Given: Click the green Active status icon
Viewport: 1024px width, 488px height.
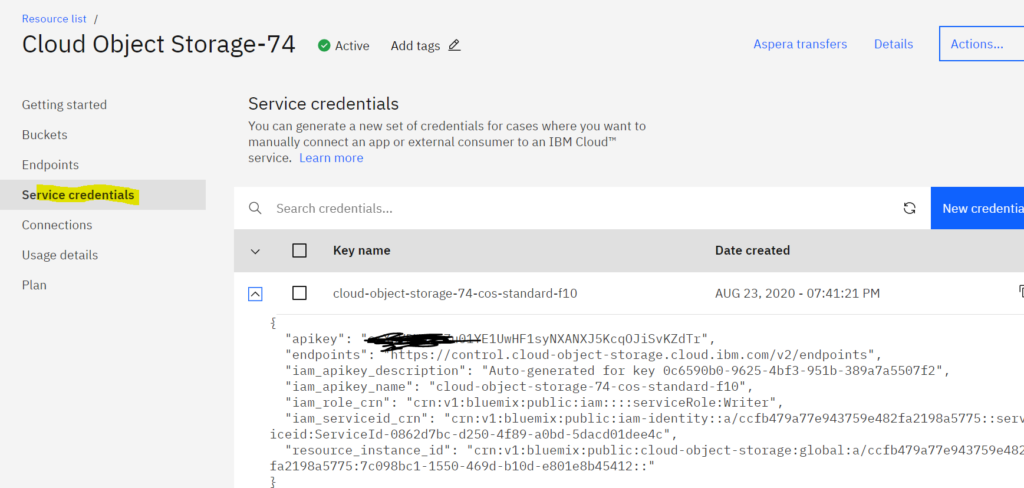Looking at the screenshot, I should pyautogui.click(x=324, y=46).
